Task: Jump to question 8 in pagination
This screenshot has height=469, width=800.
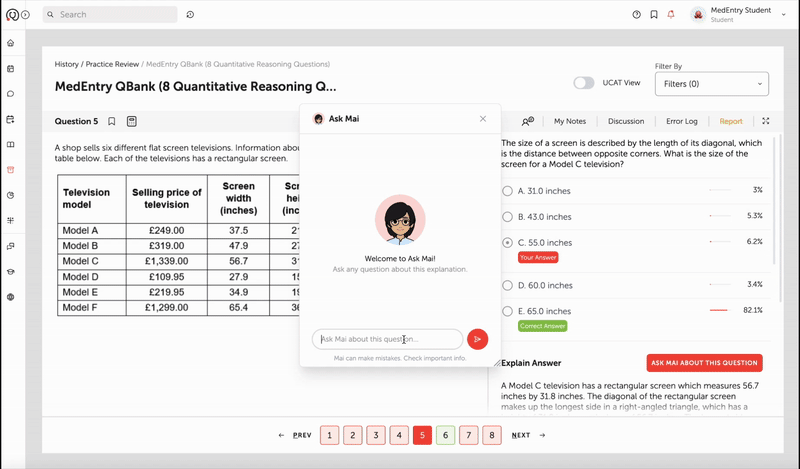Action: 492,435
